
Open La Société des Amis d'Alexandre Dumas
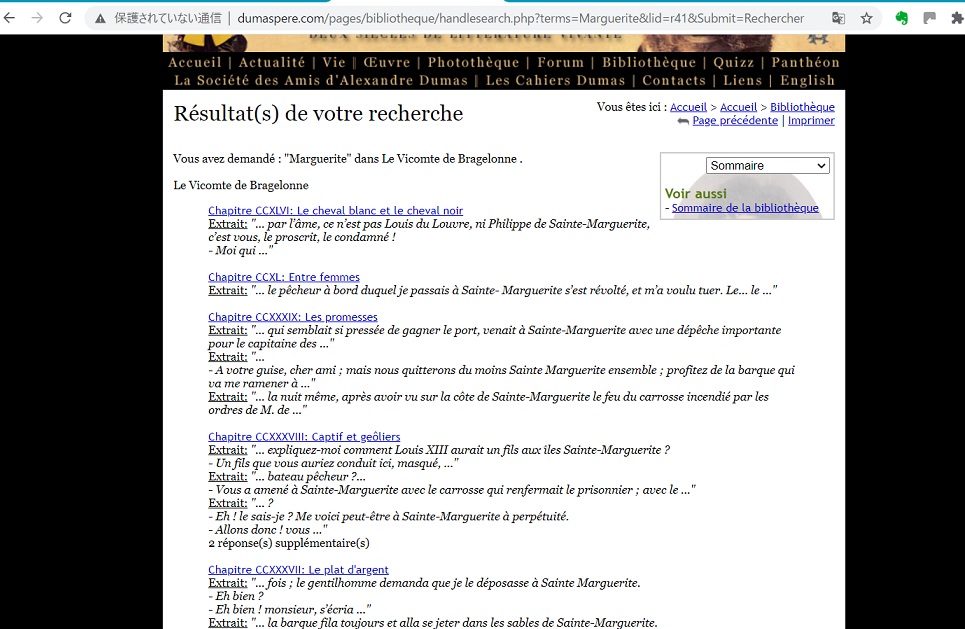(321, 81)
